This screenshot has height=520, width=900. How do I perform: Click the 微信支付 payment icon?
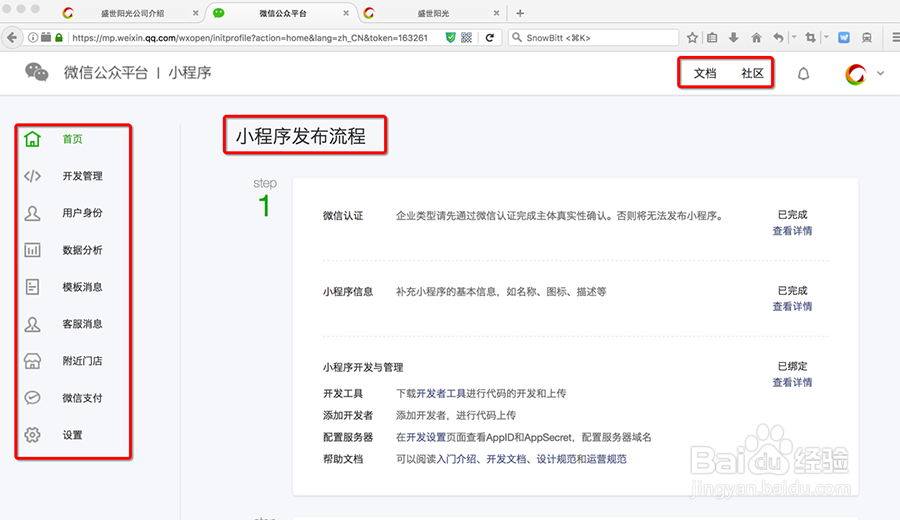[32, 398]
